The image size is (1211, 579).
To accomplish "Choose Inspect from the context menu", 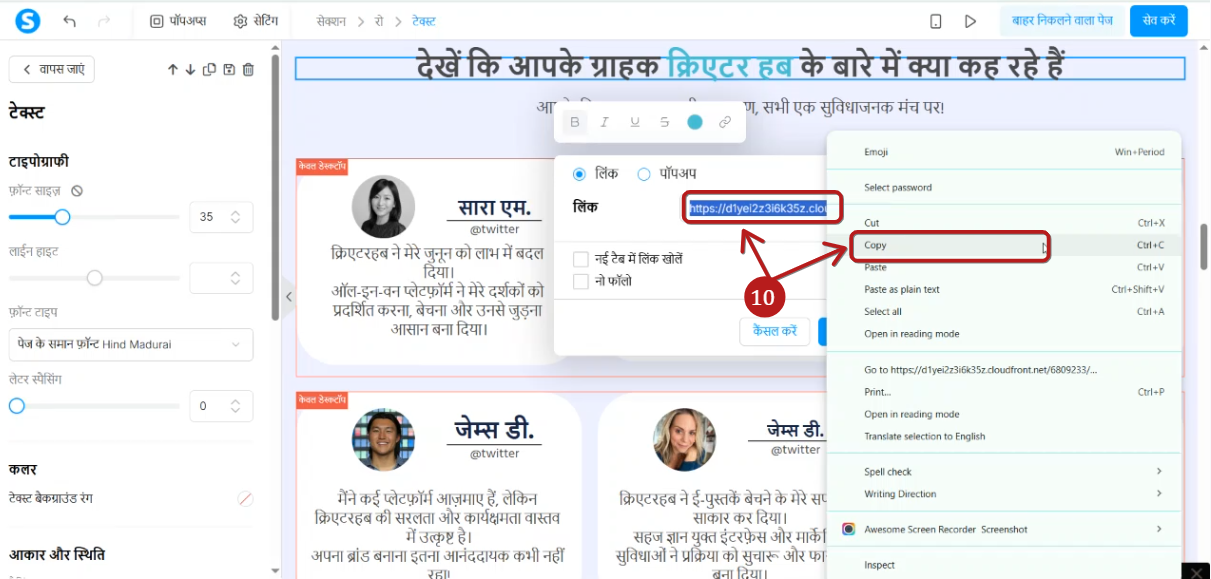I will click(1004, 565).
